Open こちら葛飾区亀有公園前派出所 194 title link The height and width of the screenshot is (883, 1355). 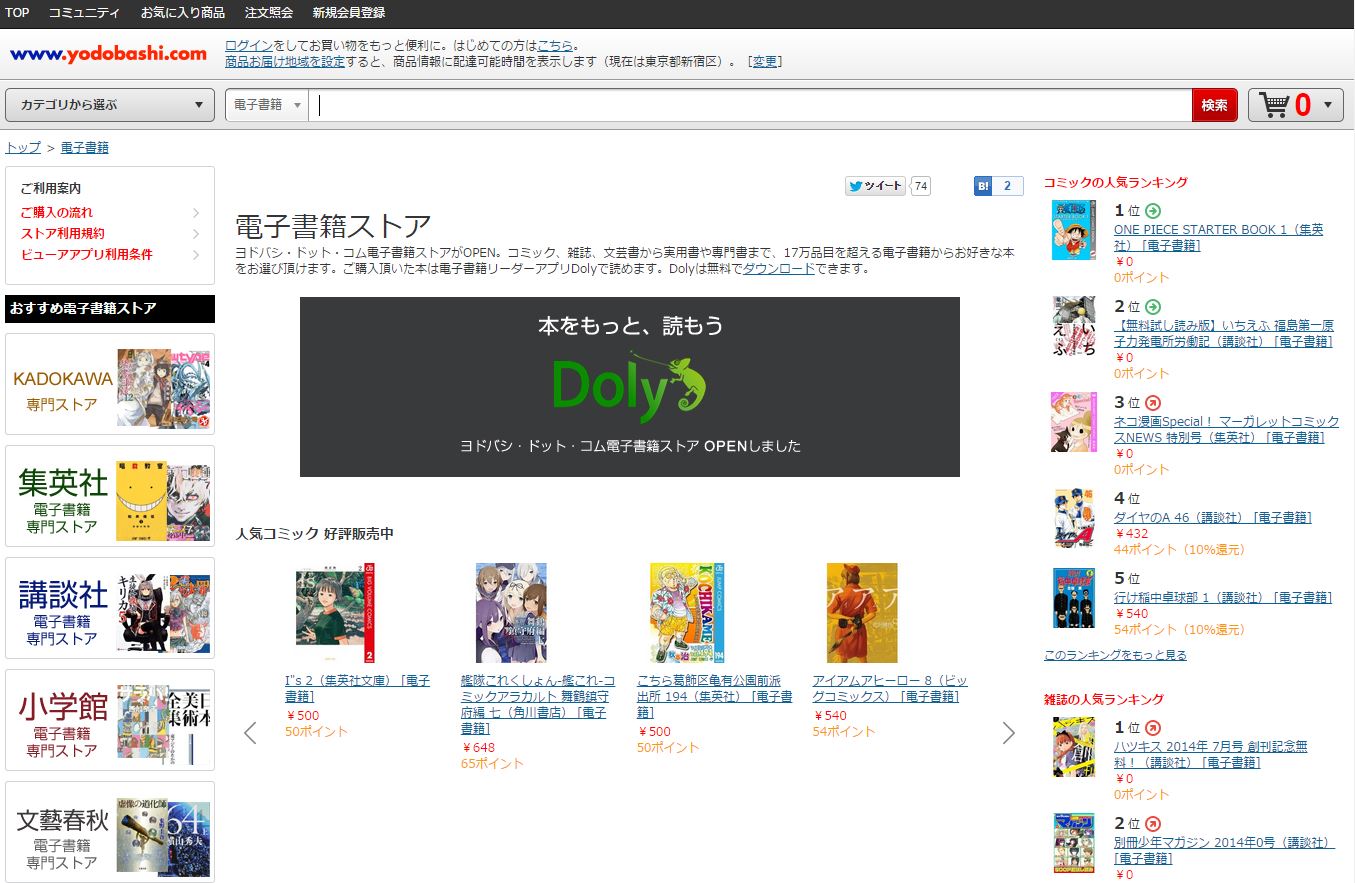tap(714, 696)
